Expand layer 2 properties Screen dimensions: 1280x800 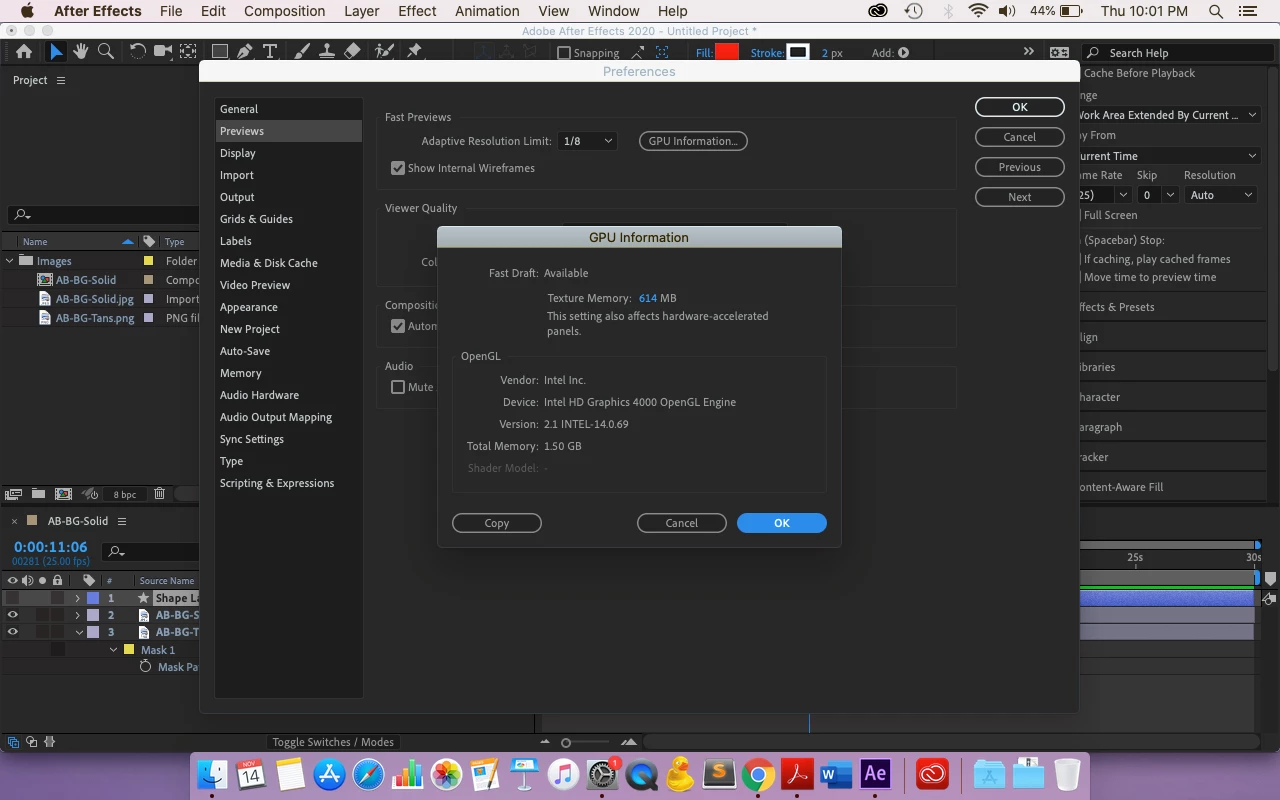point(77,615)
